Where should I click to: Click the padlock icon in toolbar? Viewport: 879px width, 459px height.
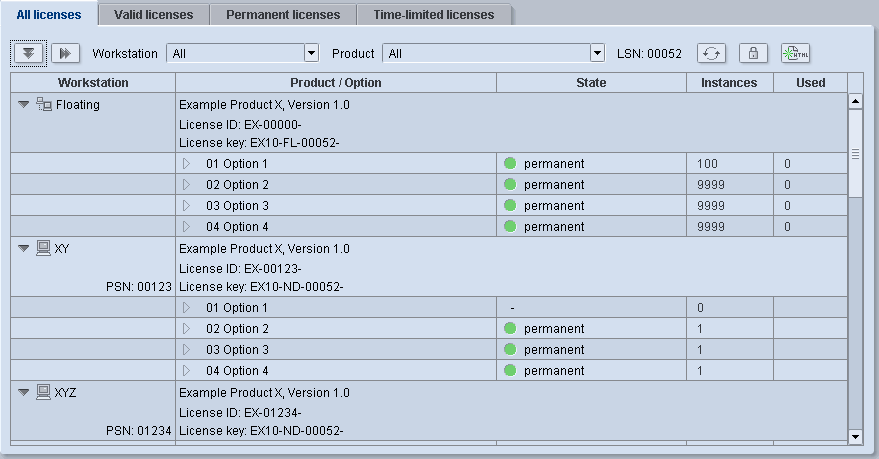click(x=753, y=53)
